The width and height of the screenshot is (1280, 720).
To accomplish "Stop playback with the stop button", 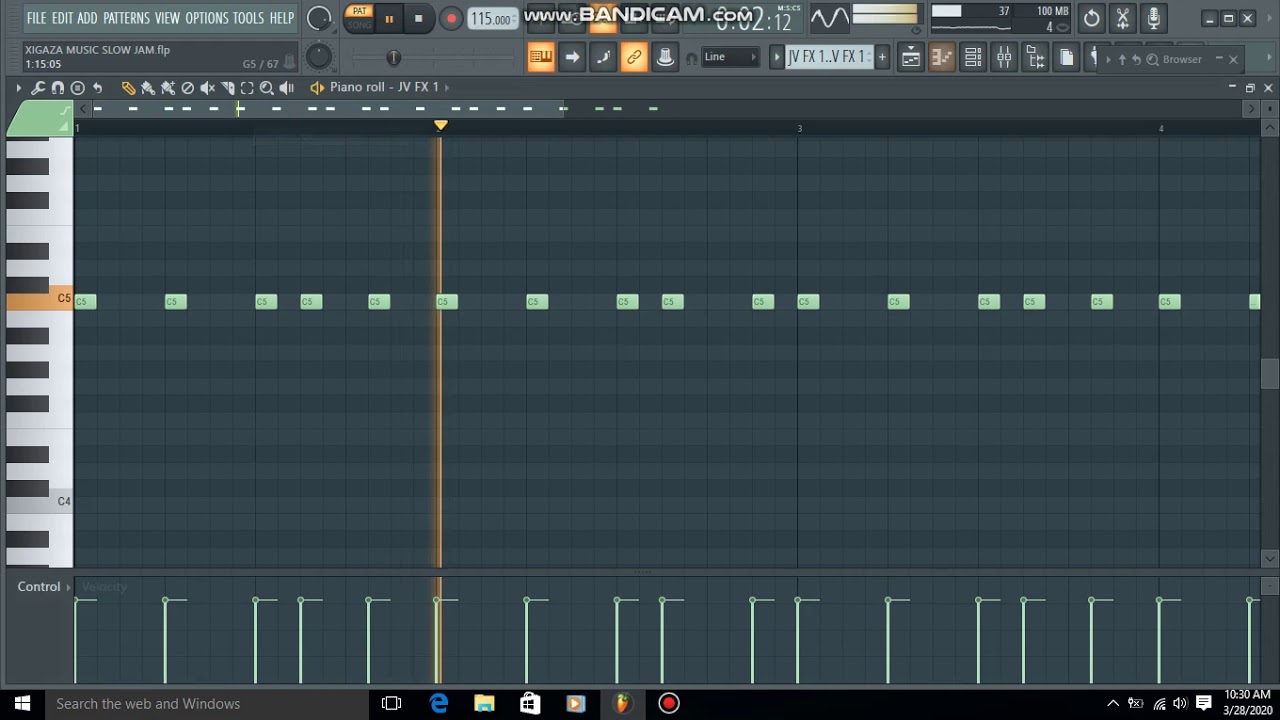I will (418, 18).
